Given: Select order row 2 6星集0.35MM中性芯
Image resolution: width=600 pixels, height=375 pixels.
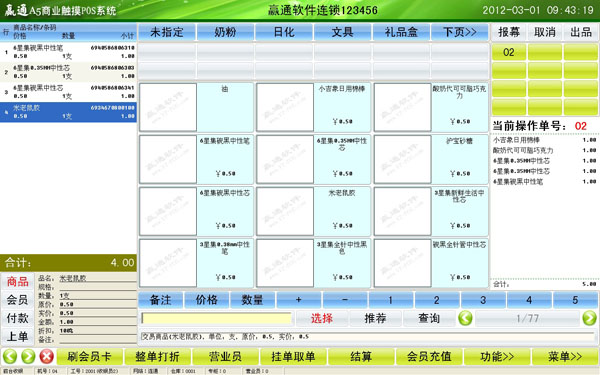Looking at the screenshot, I should pyautogui.click(x=68, y=72).
